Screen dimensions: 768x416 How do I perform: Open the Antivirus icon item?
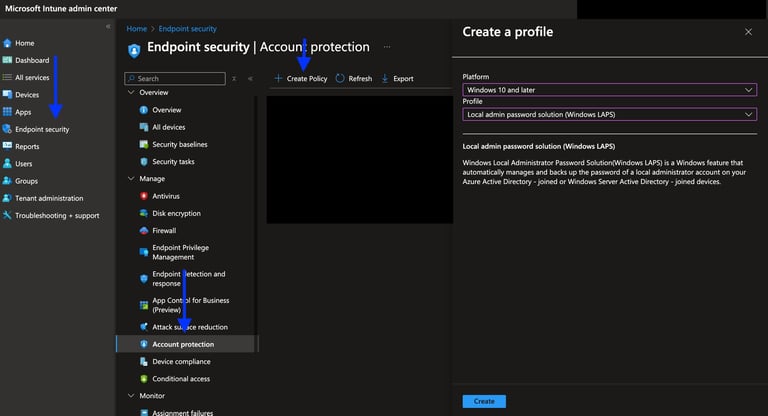pos(144,196)
